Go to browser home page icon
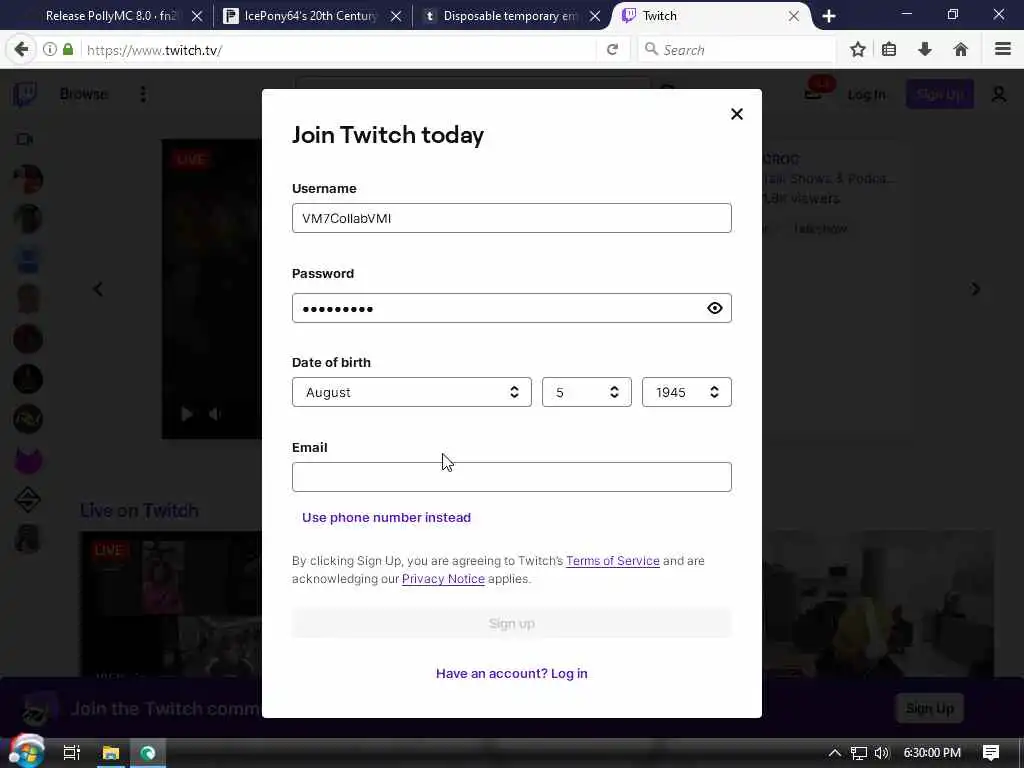This screenshot has width=1024, height=768. pyautogui.click(x=961, y=50)
